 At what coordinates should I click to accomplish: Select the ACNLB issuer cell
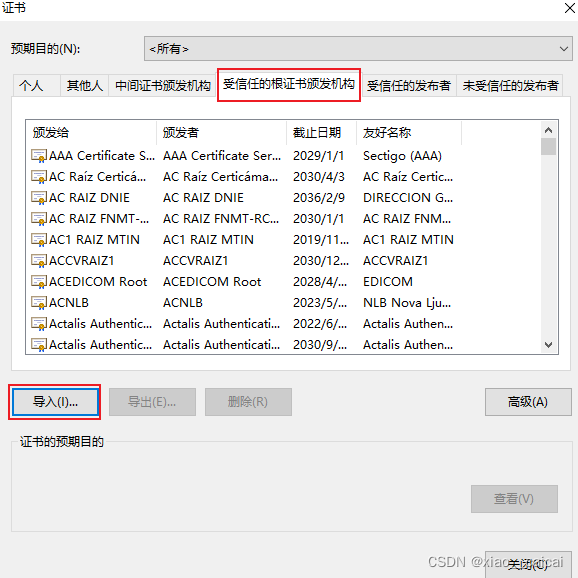[183, 303]
